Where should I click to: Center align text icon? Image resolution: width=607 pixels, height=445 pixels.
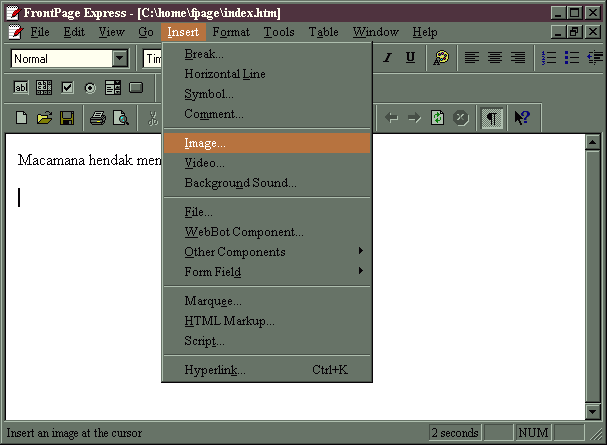[x=495, y=58]
